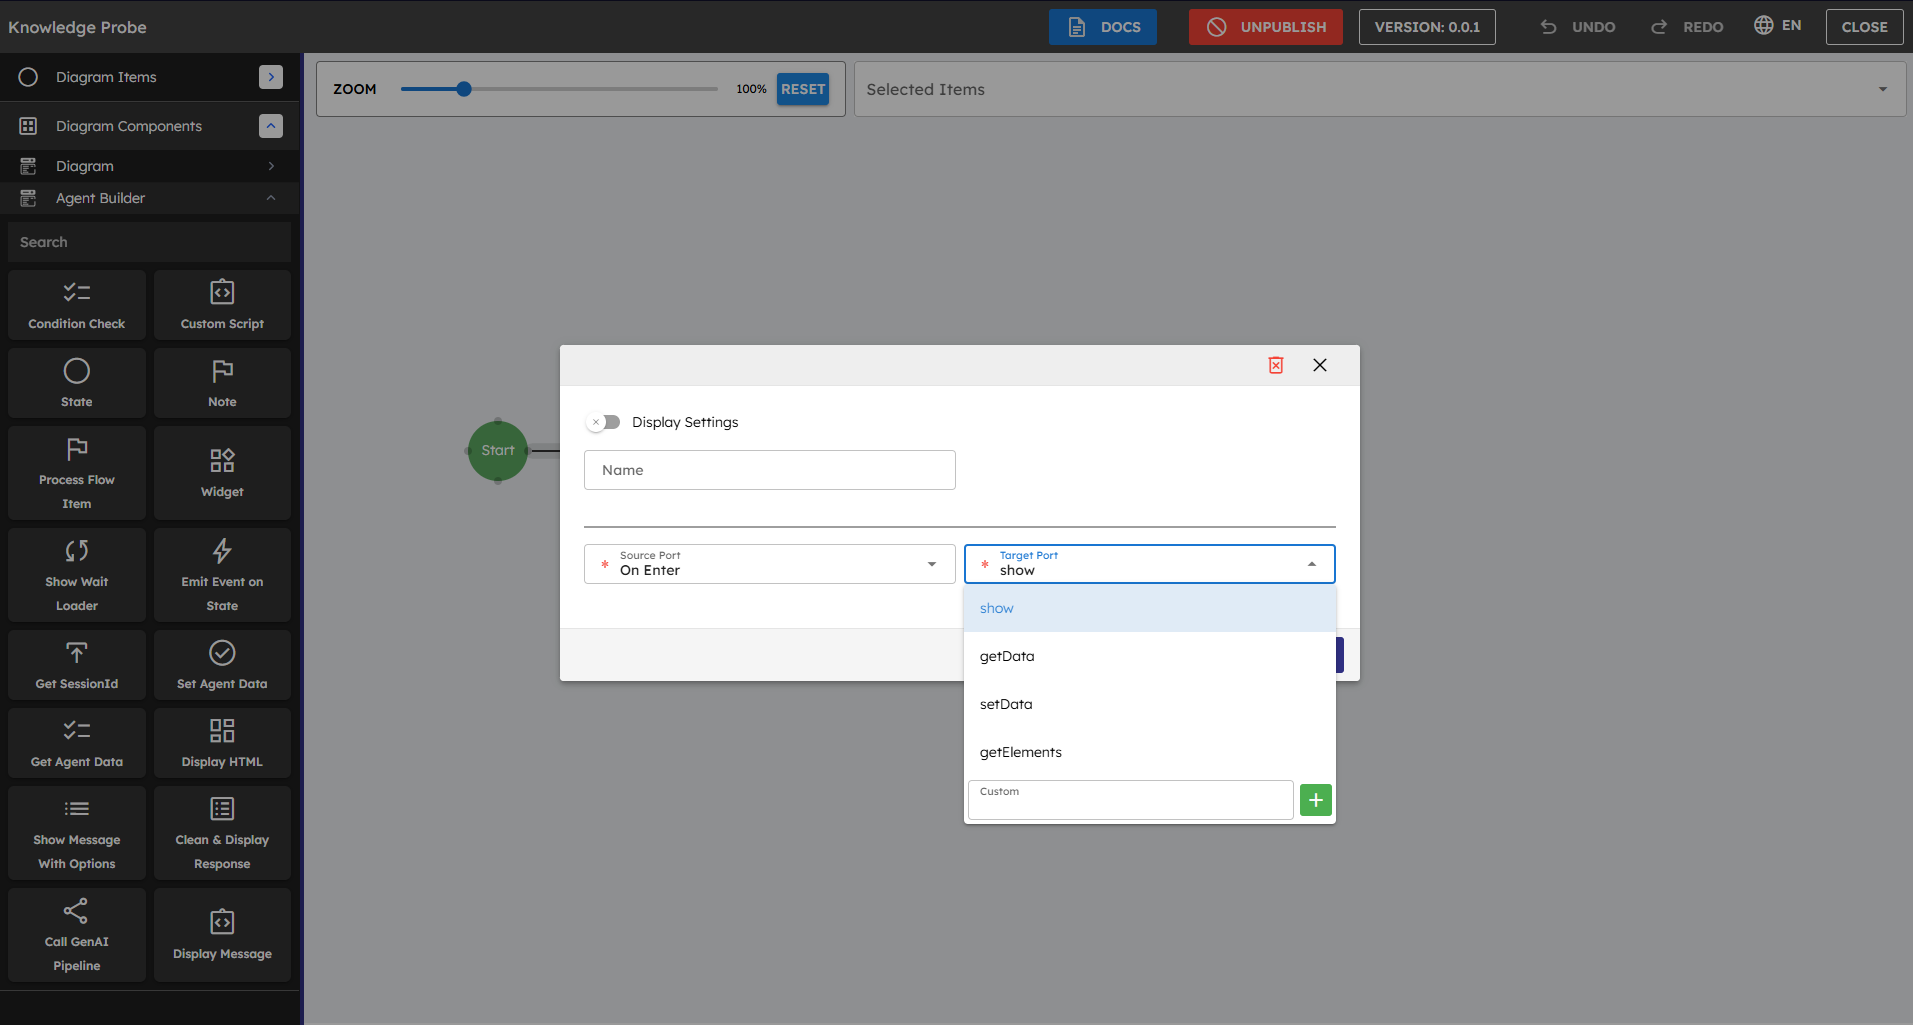Add custom port with green plus button
Screen dimensions: 1913x1025
tap(1315, 800)
